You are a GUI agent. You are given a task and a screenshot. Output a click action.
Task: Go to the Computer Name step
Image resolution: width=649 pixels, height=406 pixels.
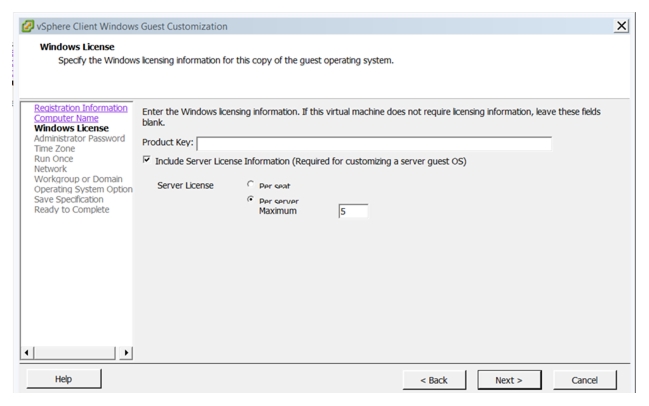[x=66, y=118]
